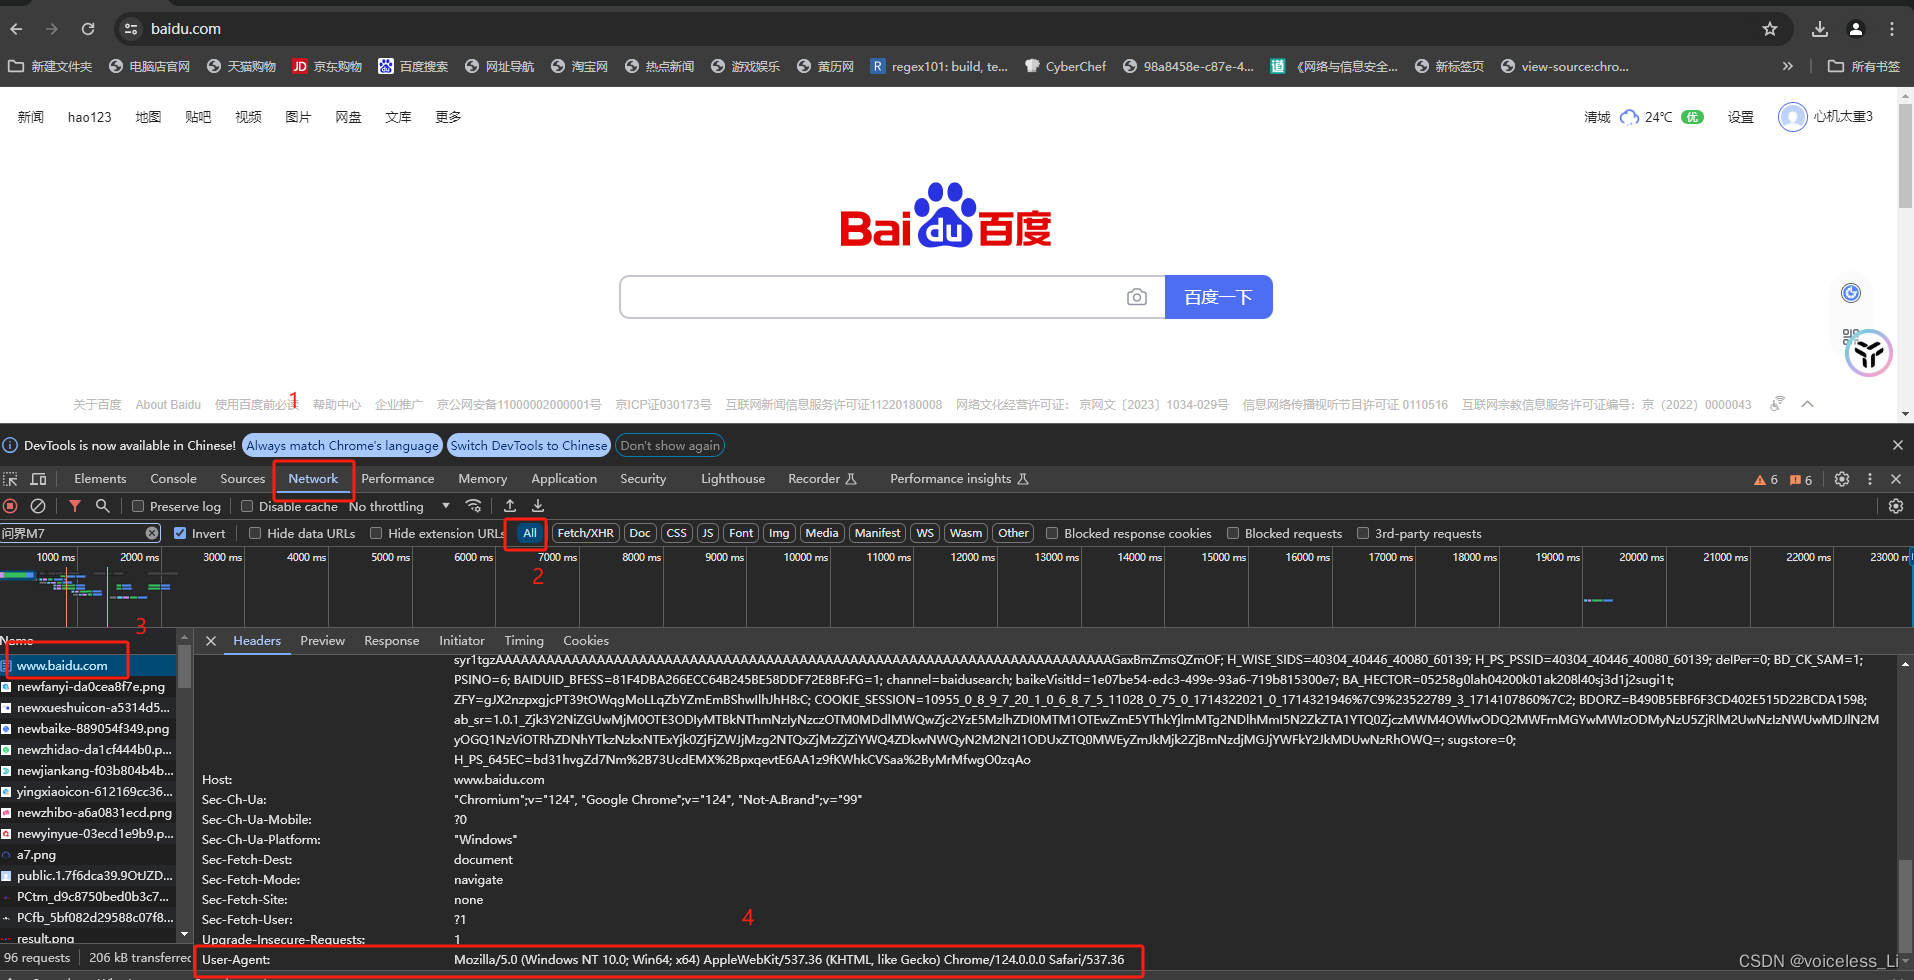Import HAR file upload icon
The width and height of the screenshot is (1914, 980).
click(x=510, y=506)
